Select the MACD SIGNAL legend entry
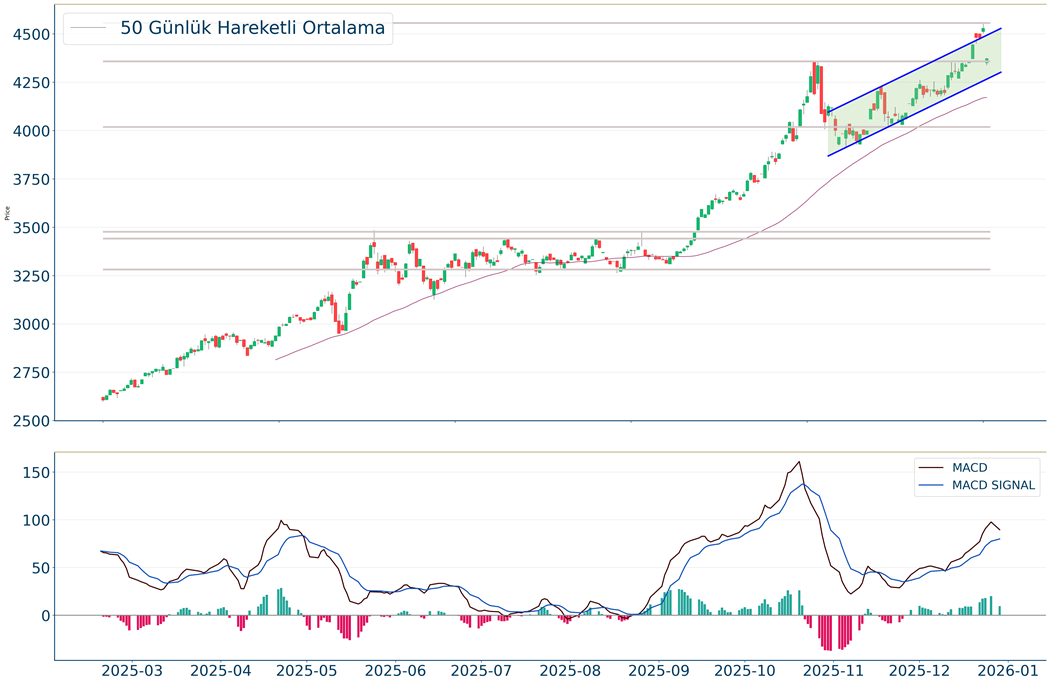Image resolution: width=1050 pixels, height=683 pixels. click(994, 486)
